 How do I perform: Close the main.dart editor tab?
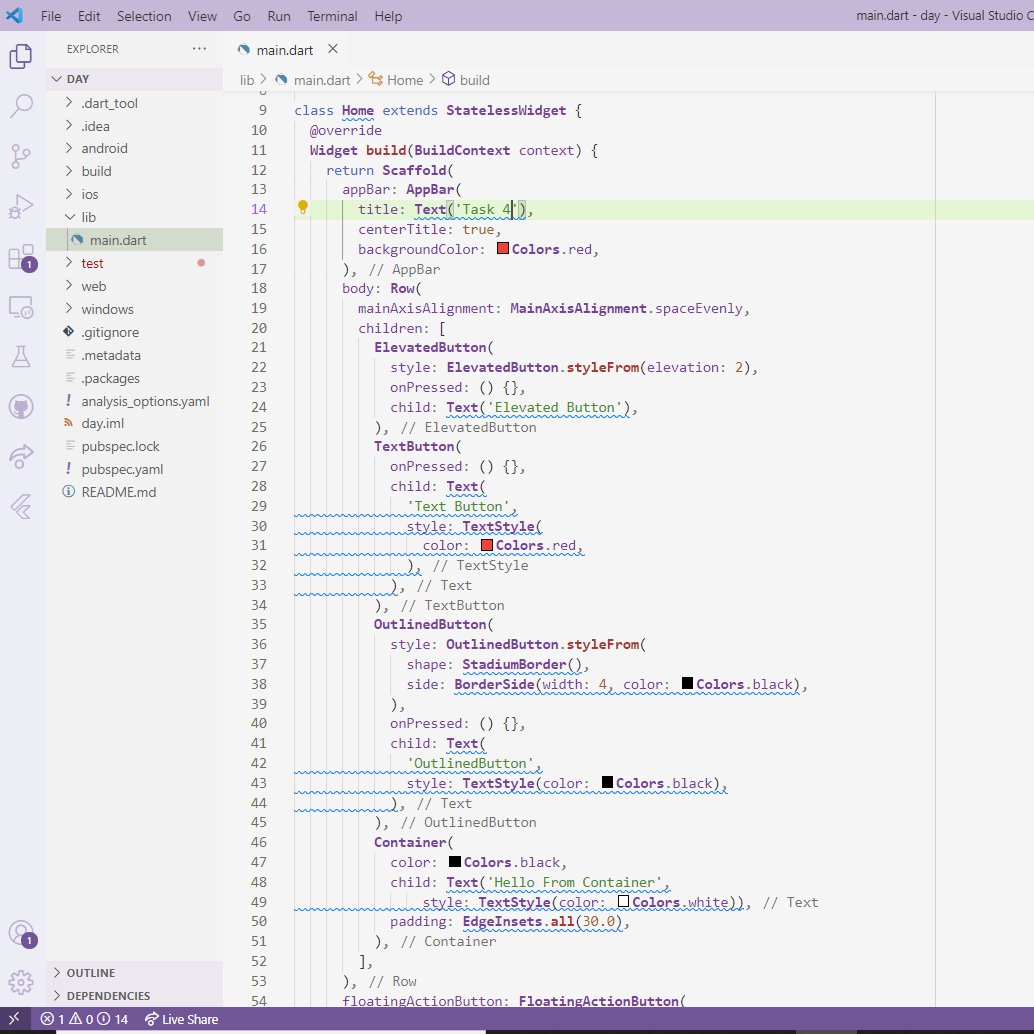click(333, 49)
